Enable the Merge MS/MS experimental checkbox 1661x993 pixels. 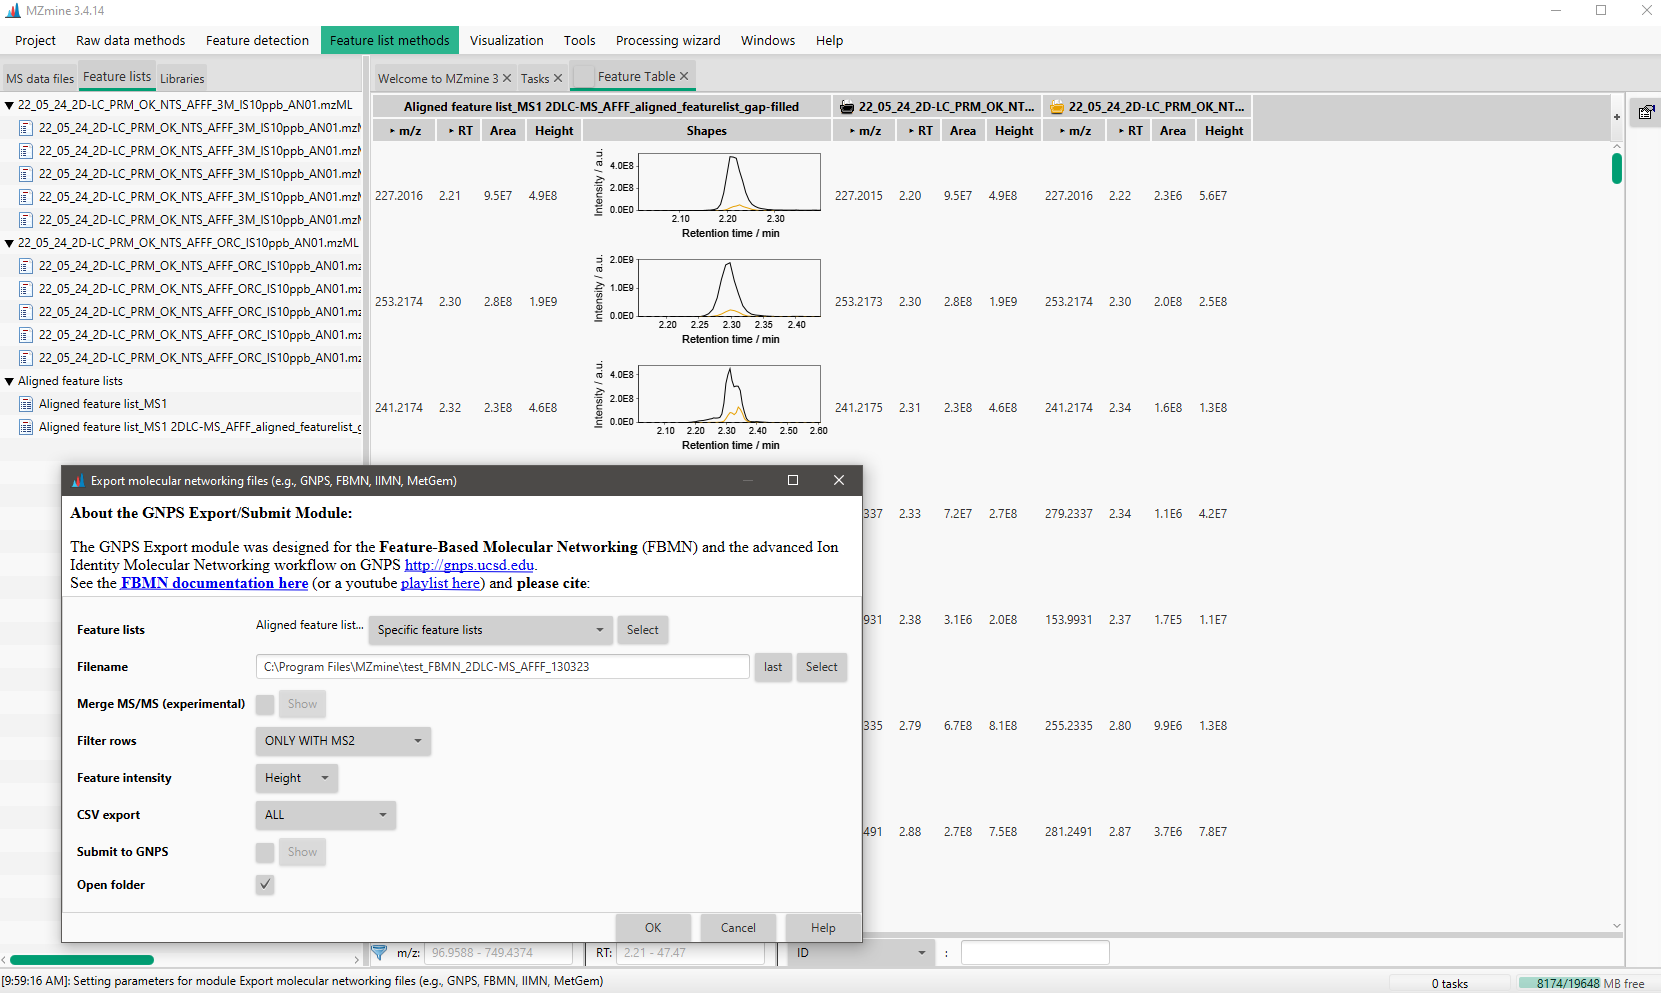click(264, 703)
